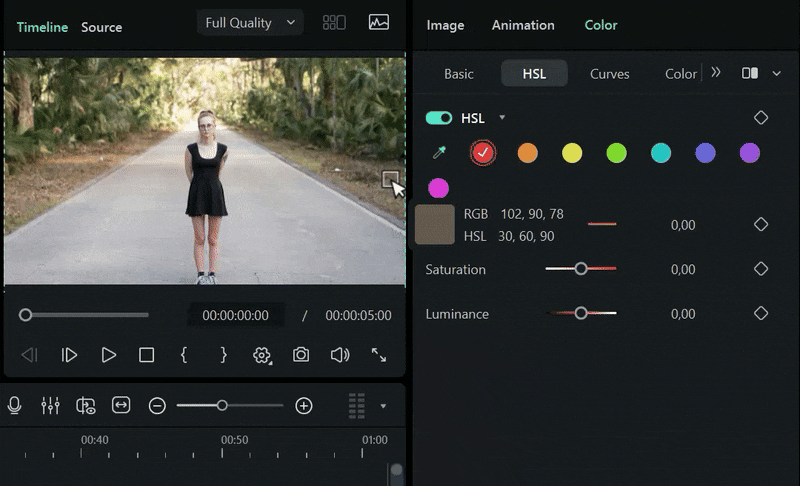The height and width of the screenshot is (486, 800).
Task: Select the red HSL color swatch
Action: [x=483, y=152]
